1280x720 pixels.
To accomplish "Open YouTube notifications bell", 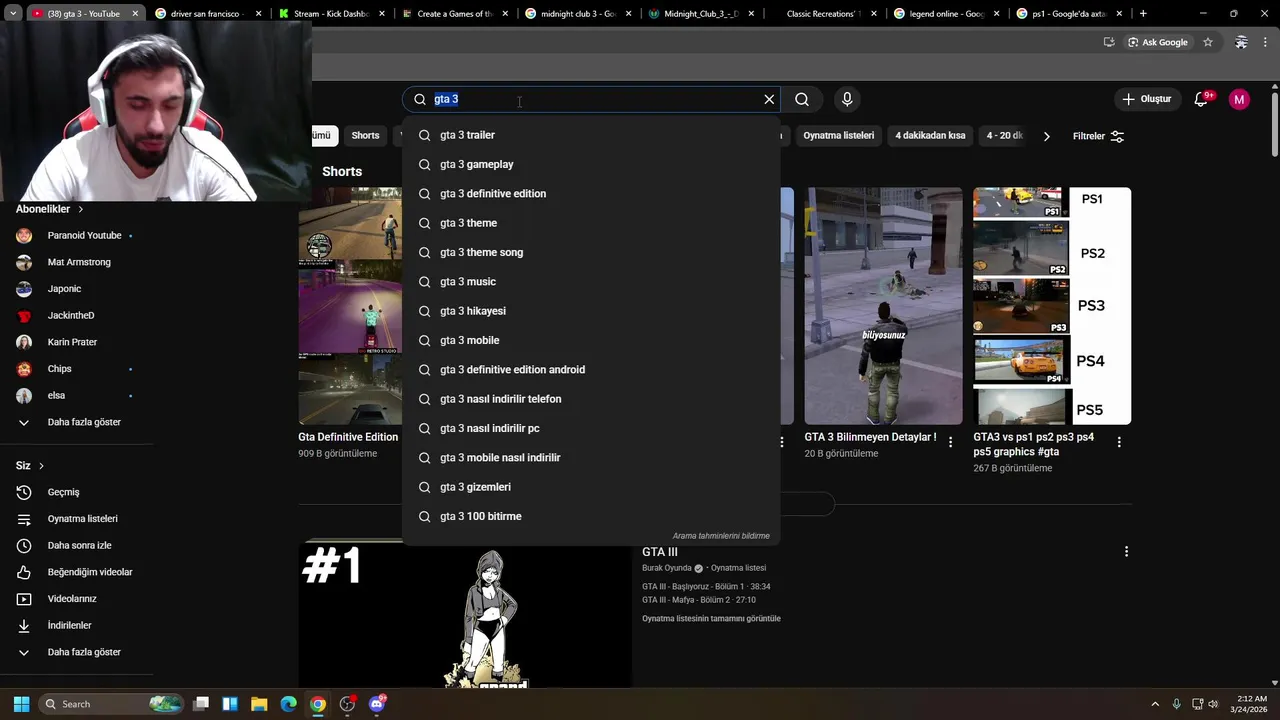I will (1202, 99).
